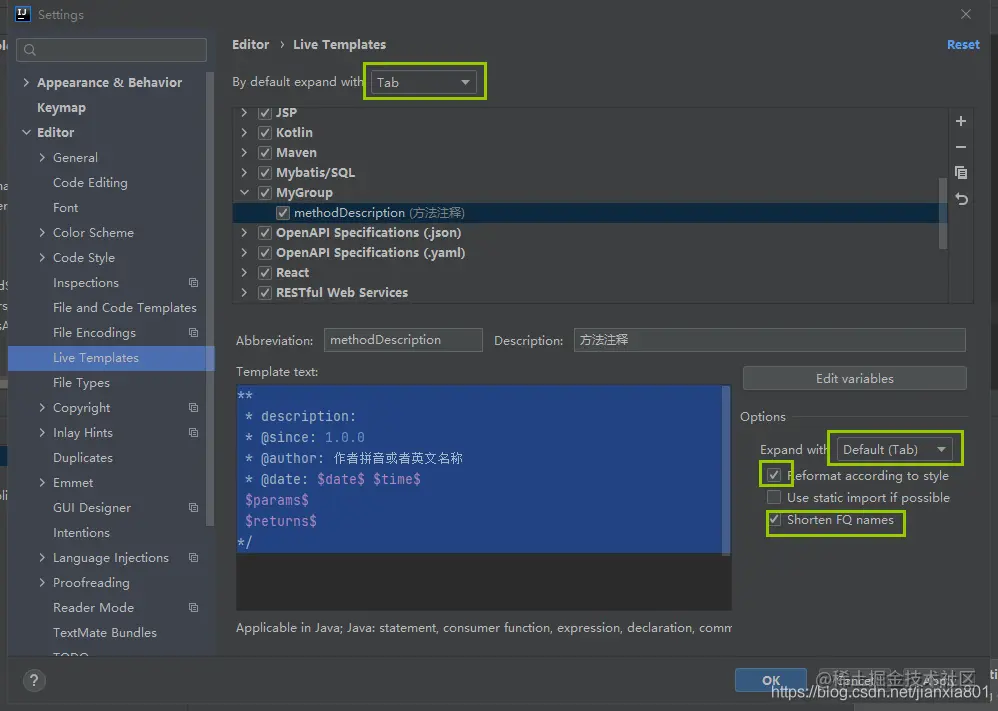This screenshot has height=711, width=998.
Task: Click the settings tree vertical scrollbar
Action: [211, 299]
